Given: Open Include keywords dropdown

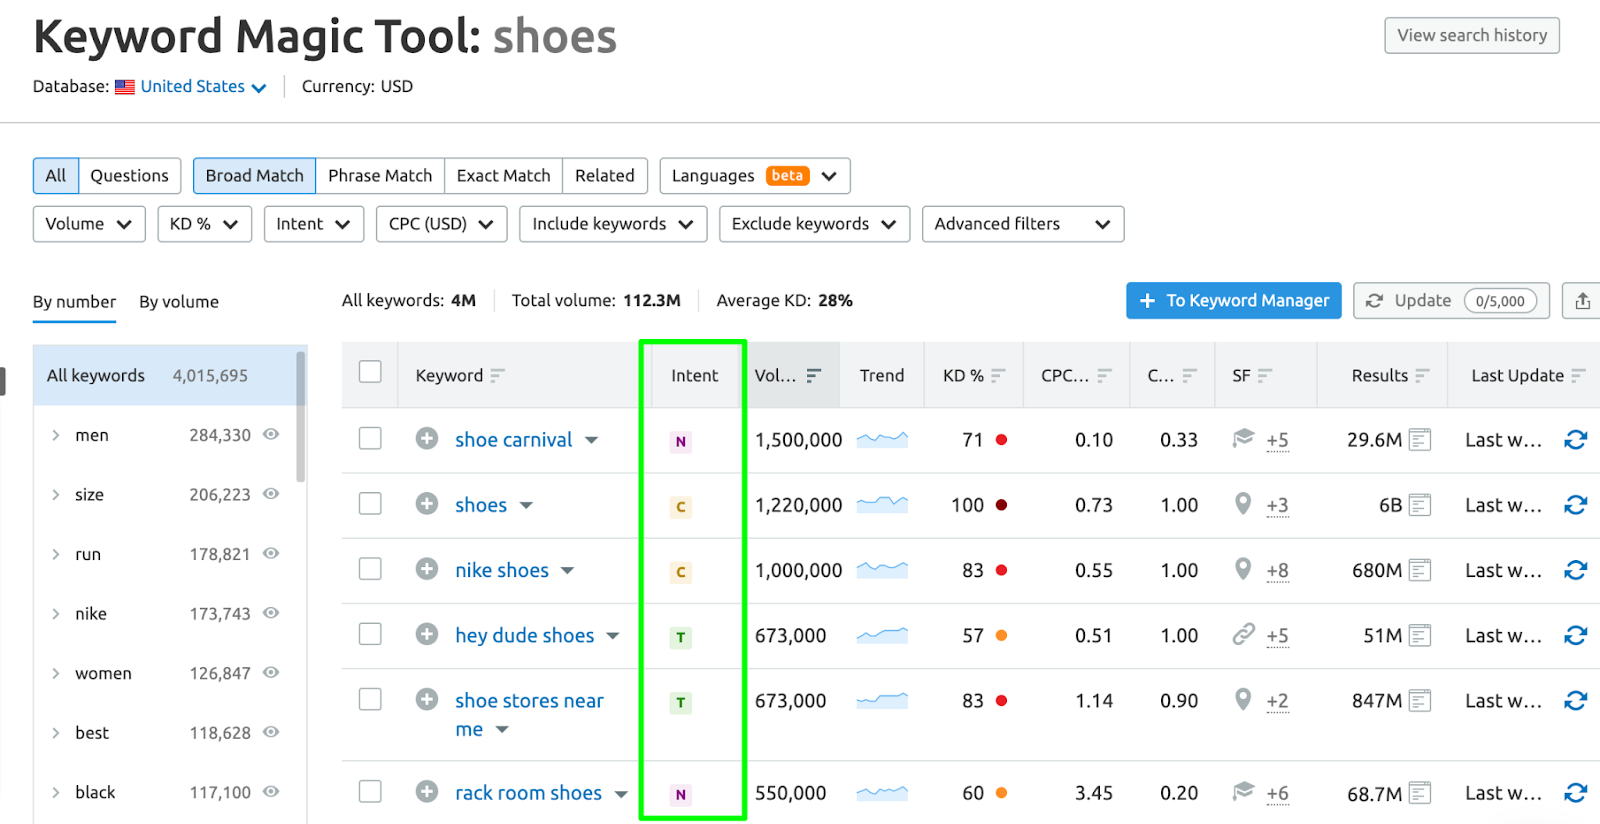Looking at the screenshot, I should coord(613,224).
